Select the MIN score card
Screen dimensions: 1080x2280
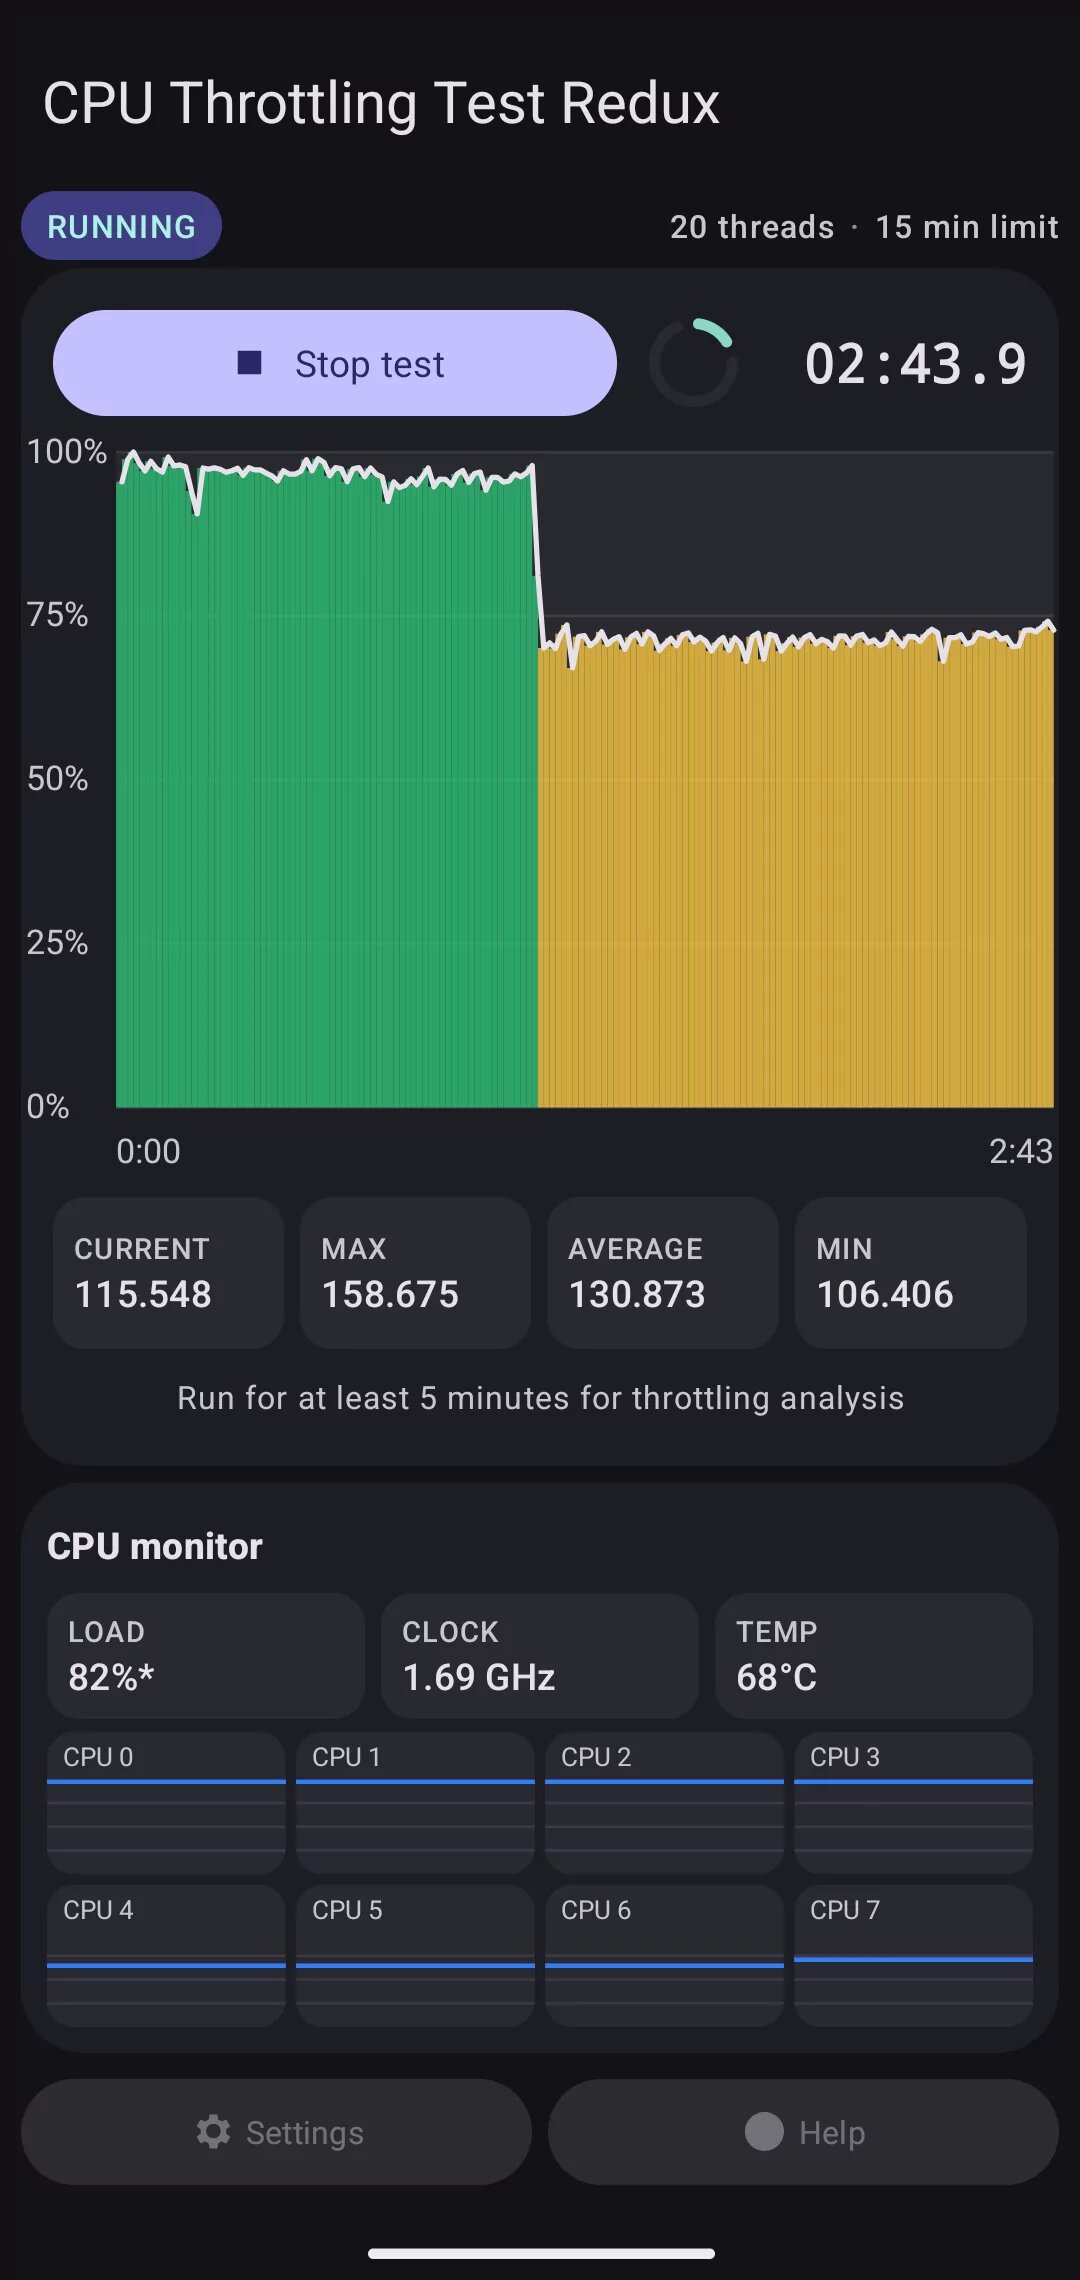[x=910, y=1272]
